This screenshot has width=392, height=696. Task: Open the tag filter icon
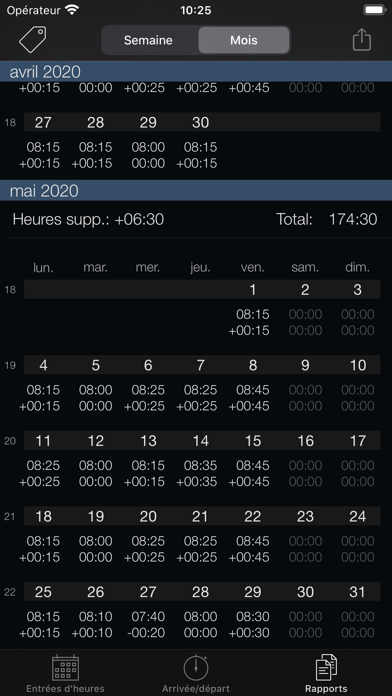[x=32, y=40]
